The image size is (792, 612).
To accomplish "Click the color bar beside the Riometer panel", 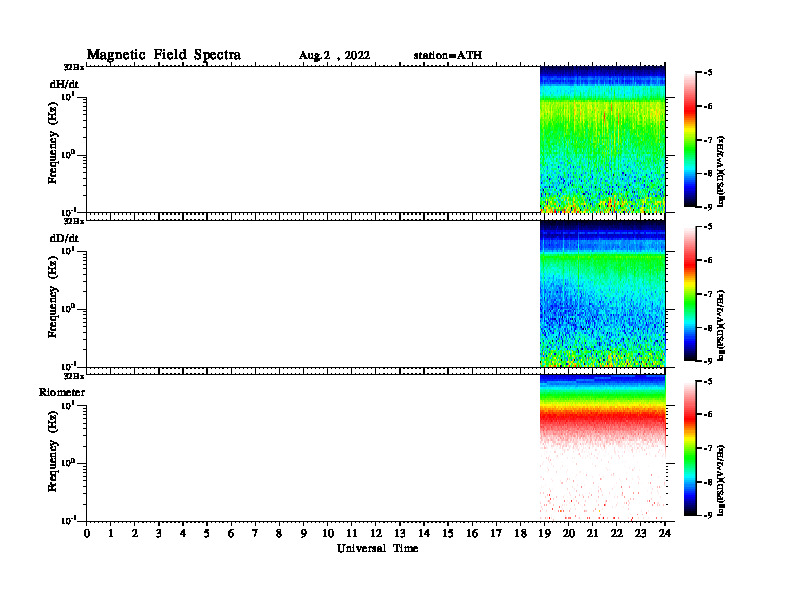I will 690,448.
